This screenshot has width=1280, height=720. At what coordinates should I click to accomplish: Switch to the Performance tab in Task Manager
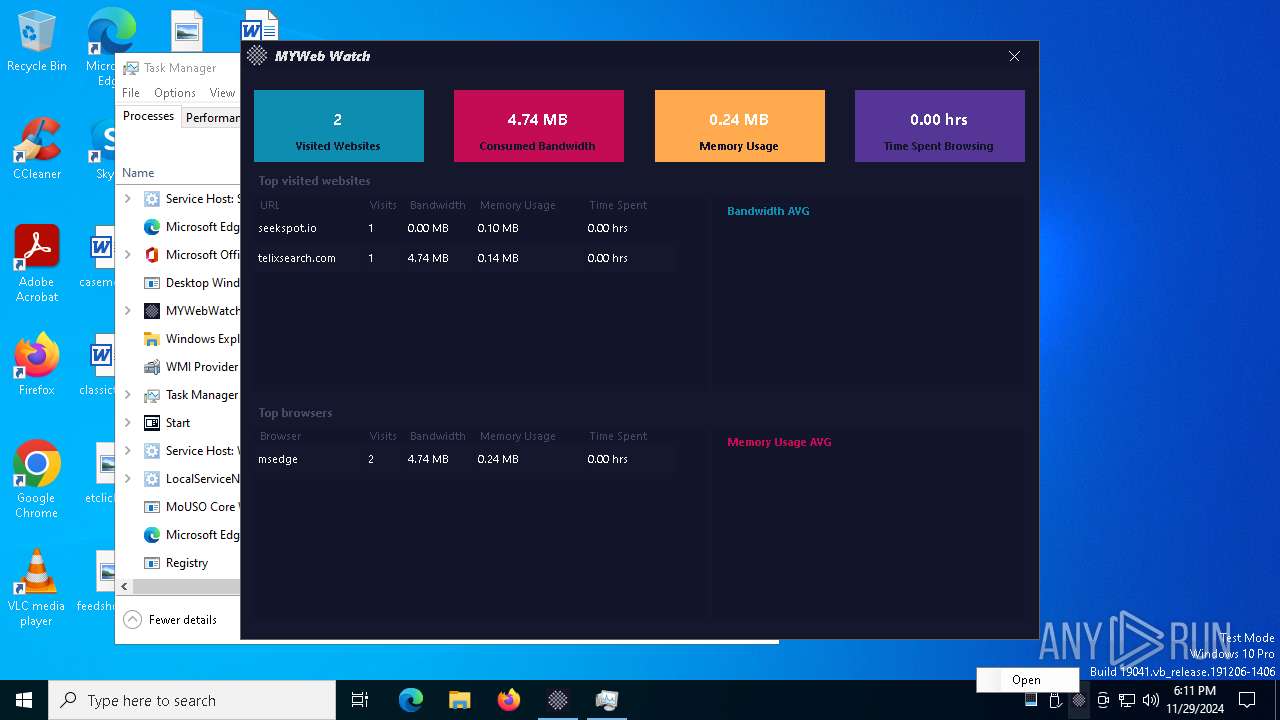212,117
